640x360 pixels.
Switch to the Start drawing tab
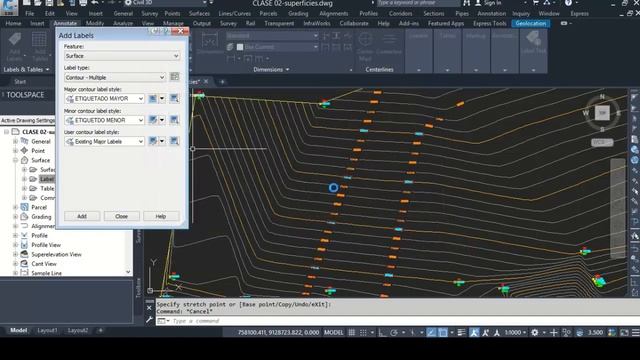pyautogui.click(x=20, y=82)
